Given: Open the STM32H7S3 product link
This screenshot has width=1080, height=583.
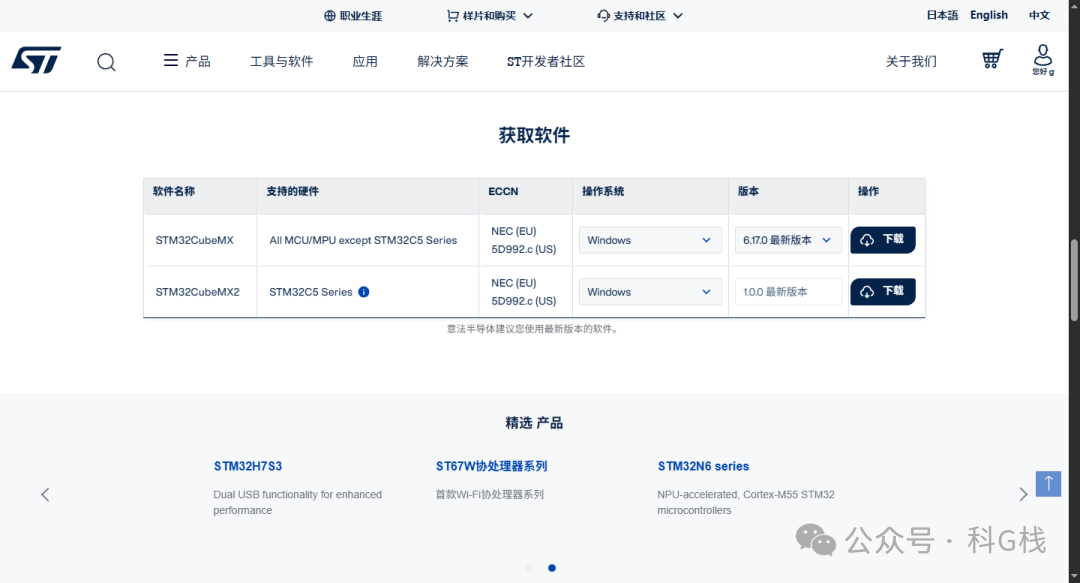Looking at the screenshot, I should pyautogui.click(x=246, y=466).
